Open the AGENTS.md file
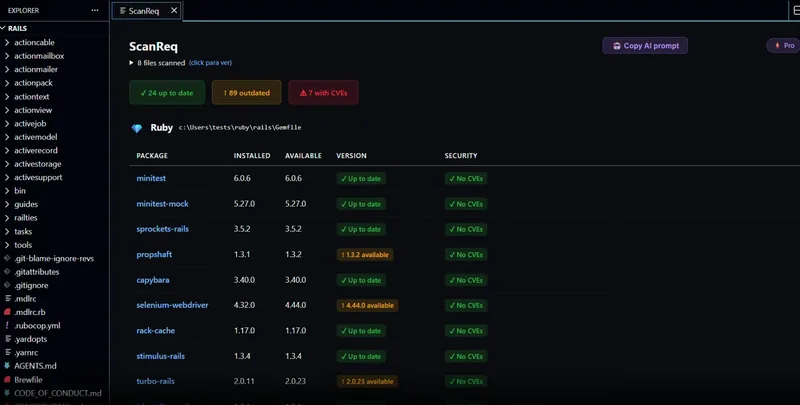Viewport: 800px width, 405px height. 35,366
